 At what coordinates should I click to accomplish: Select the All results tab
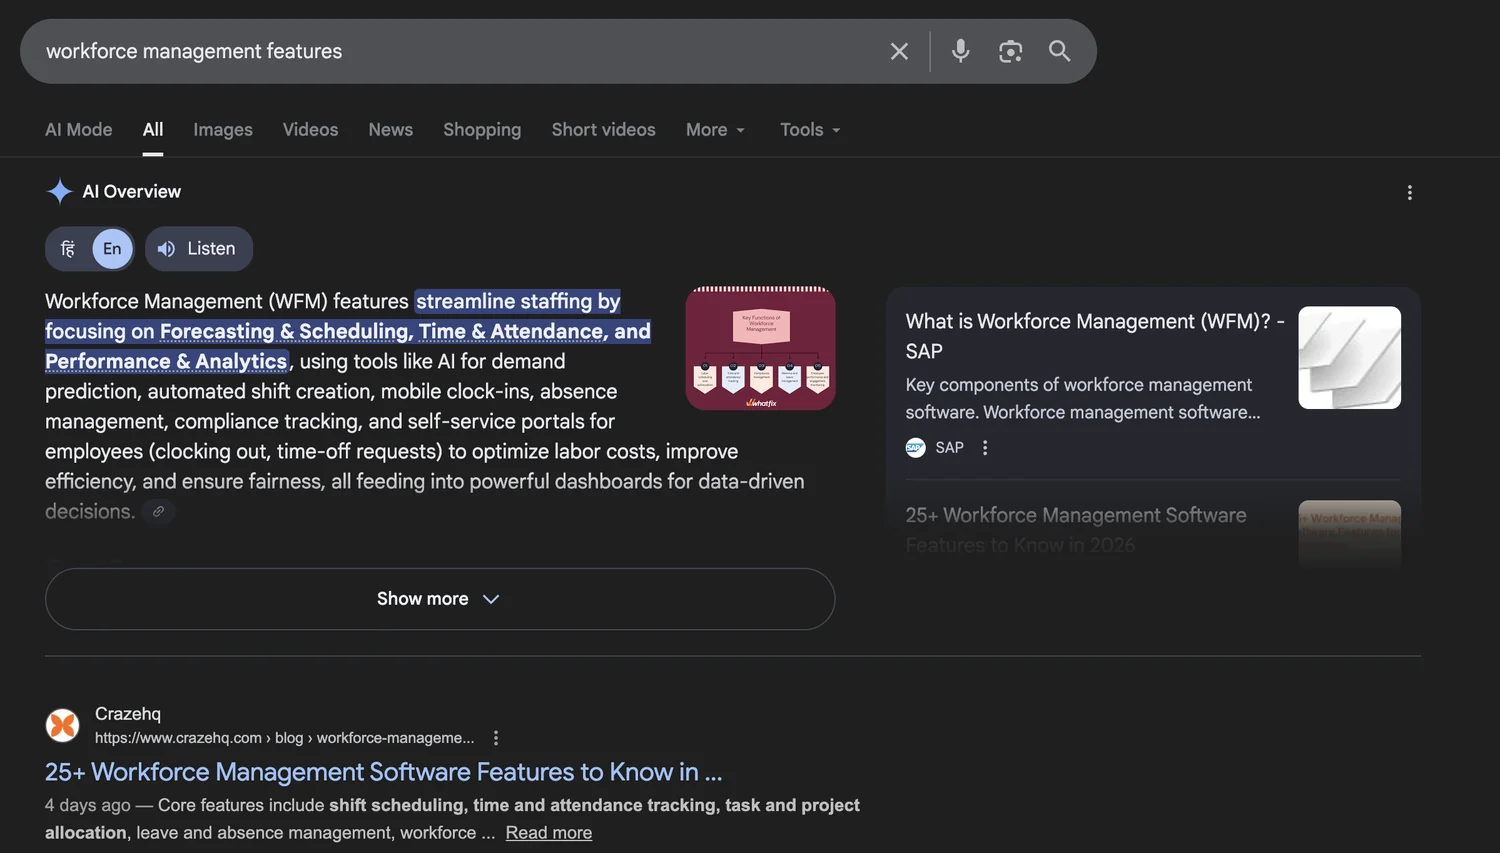click(x=153, y=130)
